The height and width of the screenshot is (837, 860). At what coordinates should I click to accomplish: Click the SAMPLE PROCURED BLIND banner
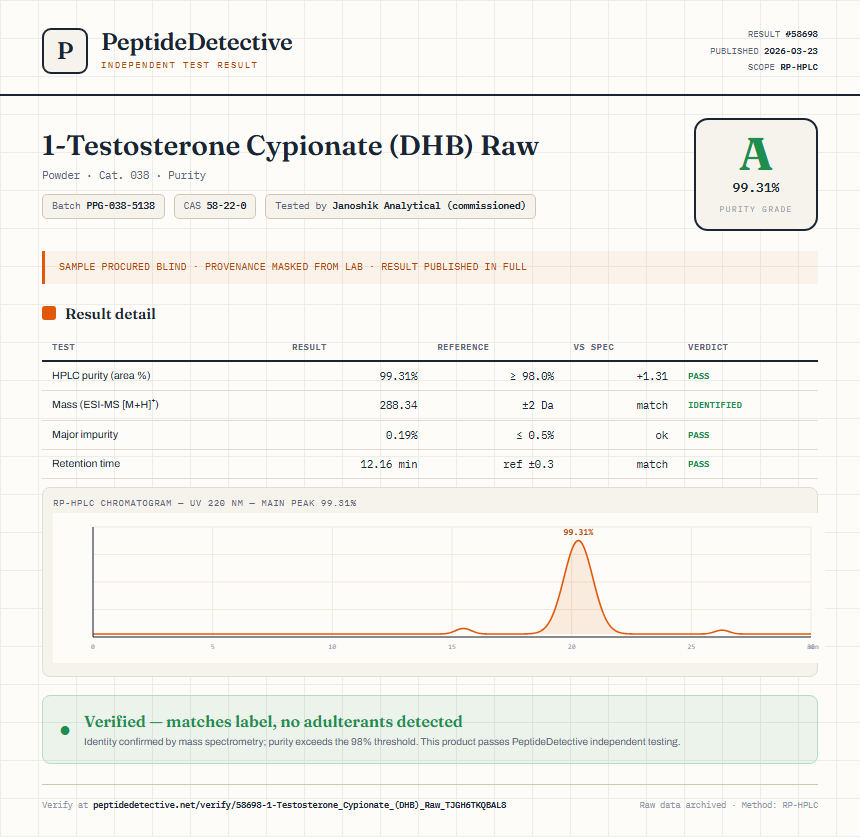click(x=430, y=267)
